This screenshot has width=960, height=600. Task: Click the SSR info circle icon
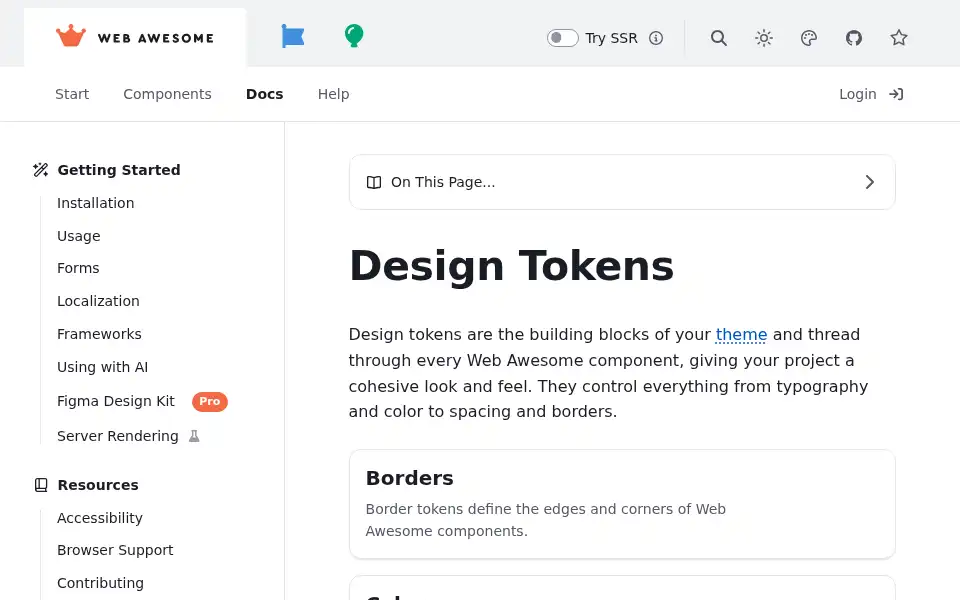click(656, 38)
